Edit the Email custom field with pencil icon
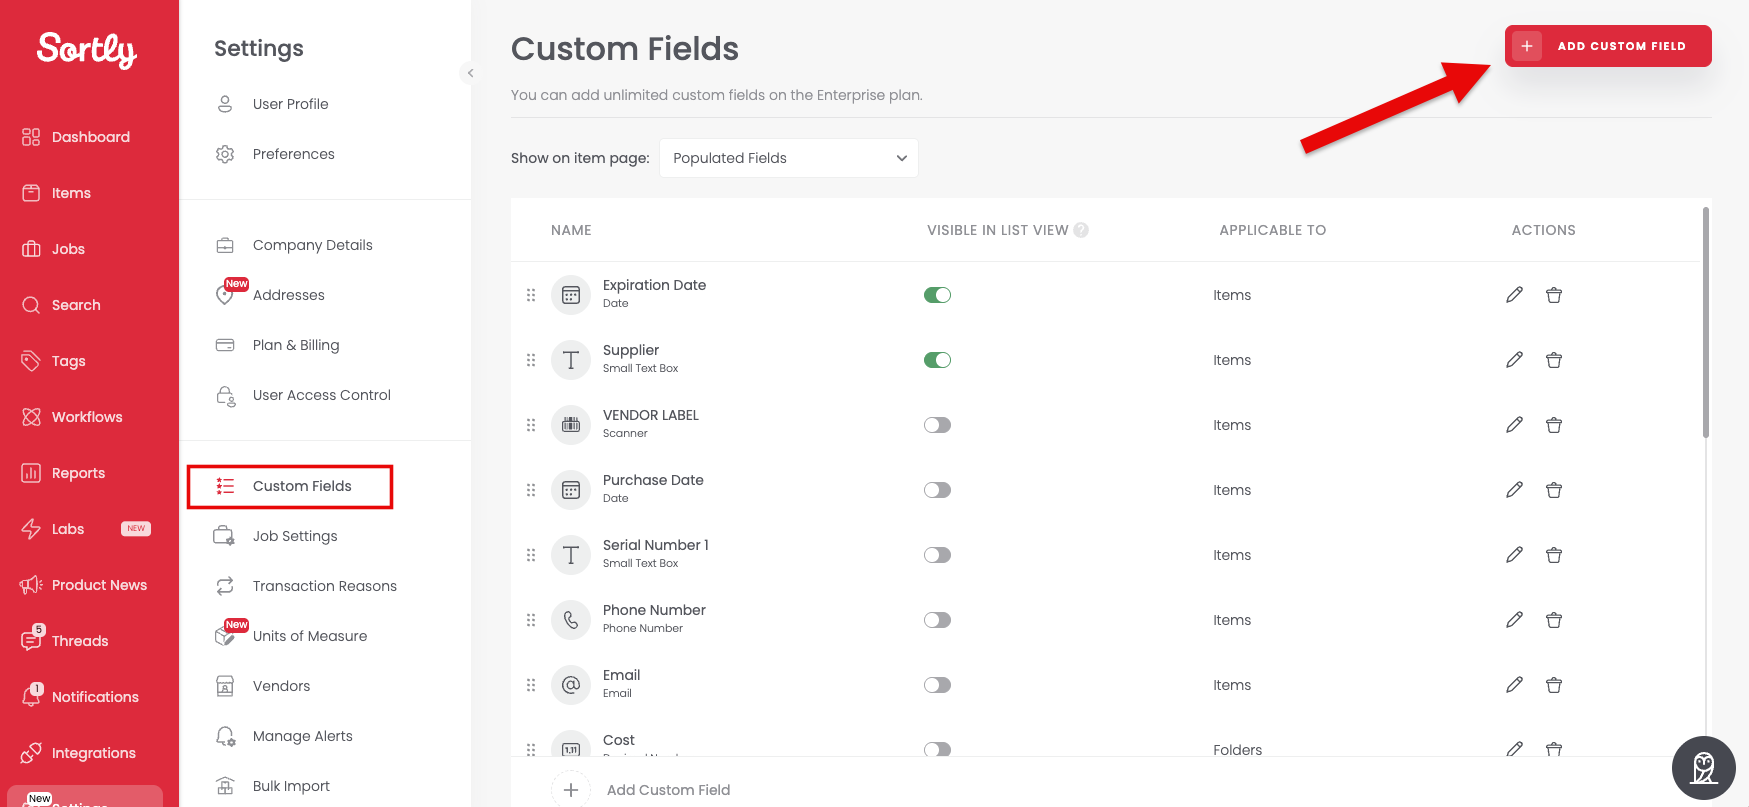This screenshot has height=807, width=1749. click(x=1514, y=685)
